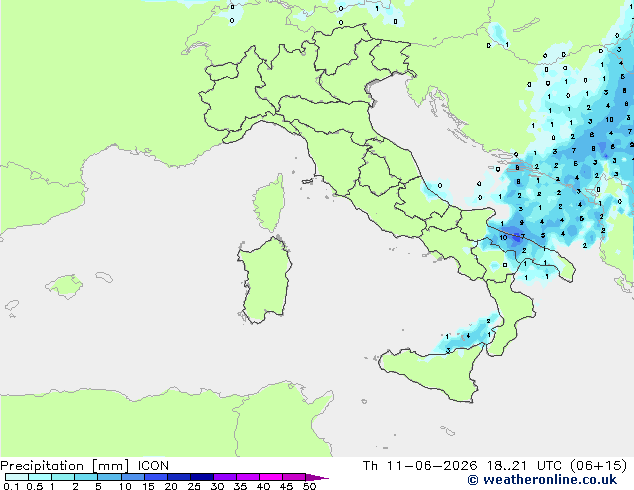Select the 10–15 mm legend swatch
This screenshot has height=490, width=634.
click(x=132, y=477)
